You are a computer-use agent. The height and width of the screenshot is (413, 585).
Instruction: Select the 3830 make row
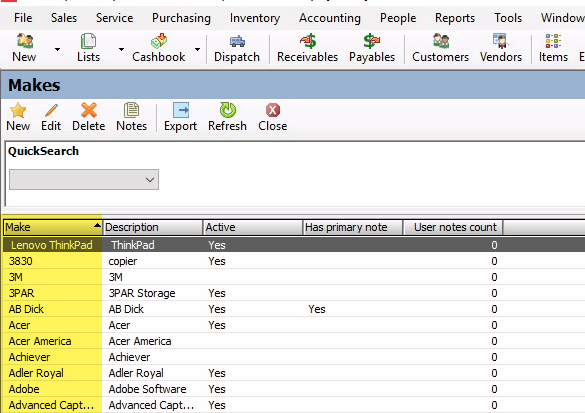pos(294,261)
